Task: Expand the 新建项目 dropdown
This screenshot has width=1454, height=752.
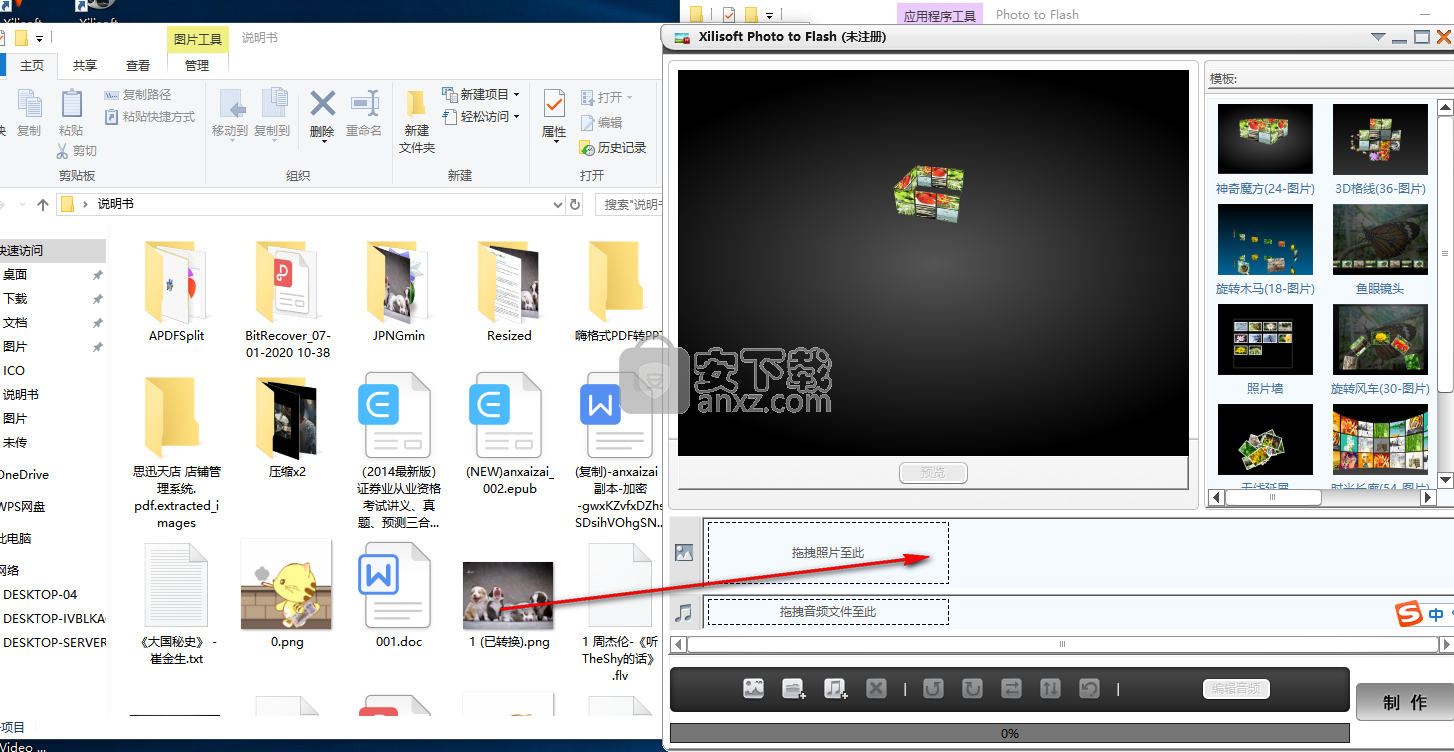Action: tap(517, 95)
